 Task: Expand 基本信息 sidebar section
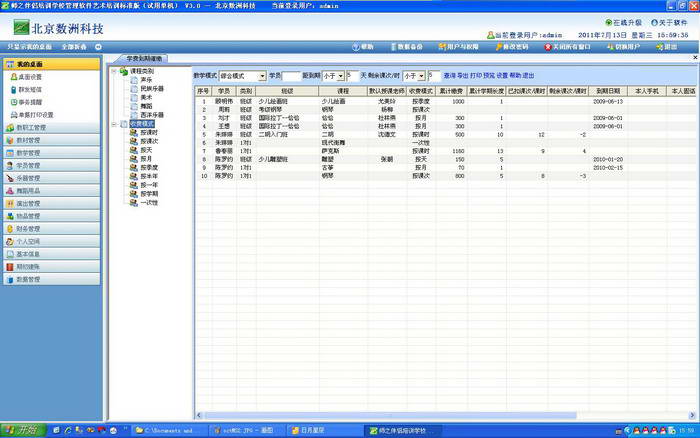tap(52, 254)
